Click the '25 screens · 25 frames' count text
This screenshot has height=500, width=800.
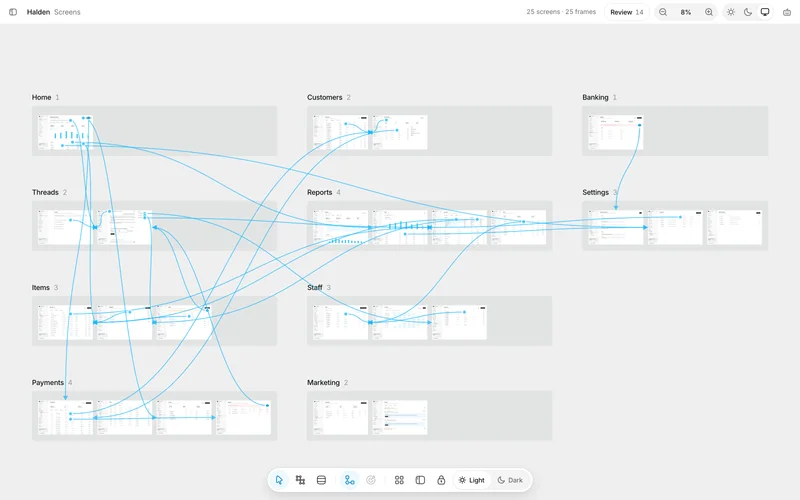561,12
